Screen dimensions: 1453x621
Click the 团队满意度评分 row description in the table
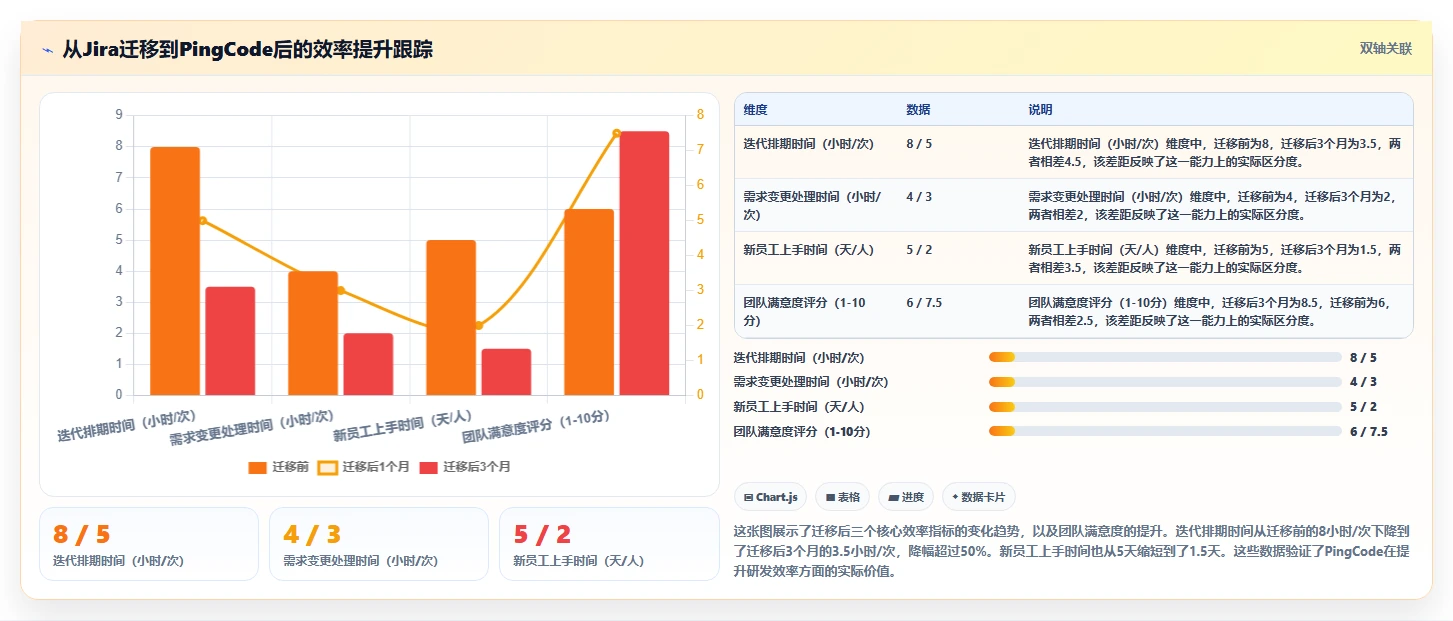coord(1210,311)
